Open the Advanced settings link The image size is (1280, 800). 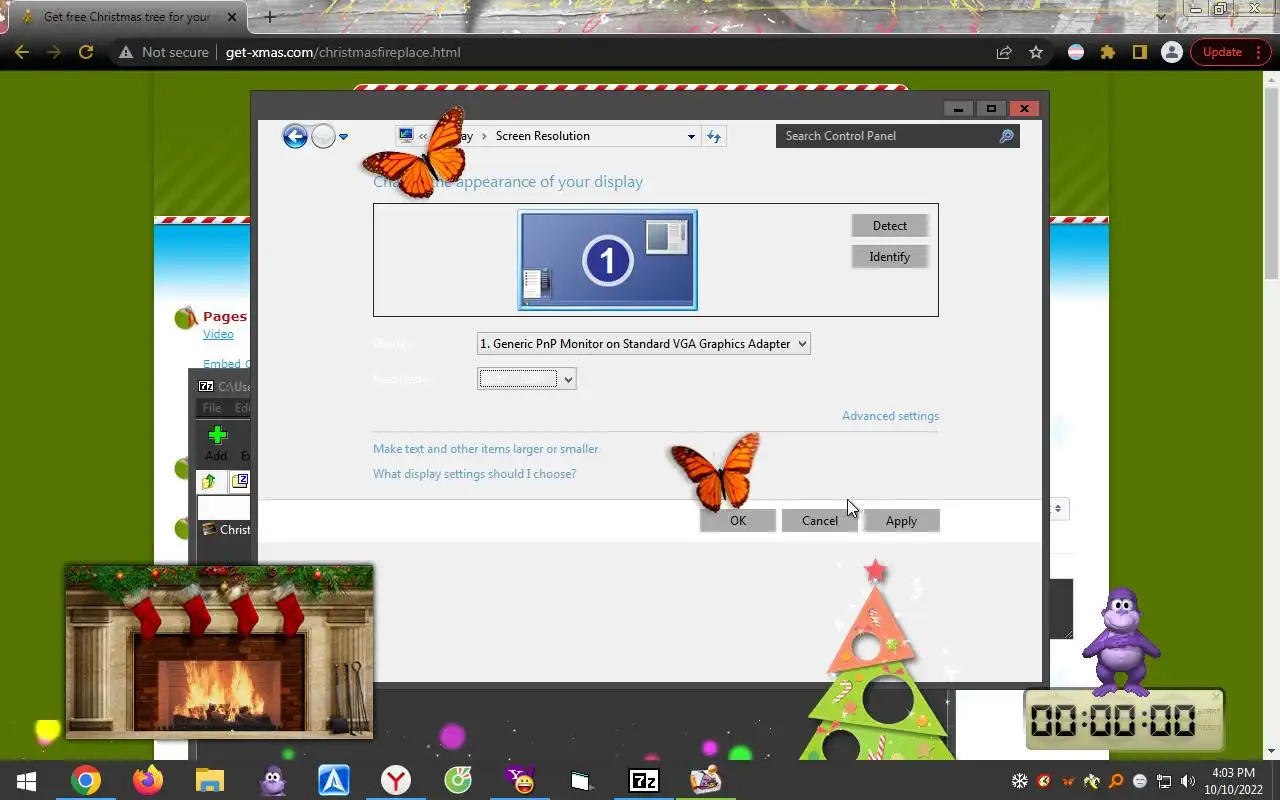890,416
